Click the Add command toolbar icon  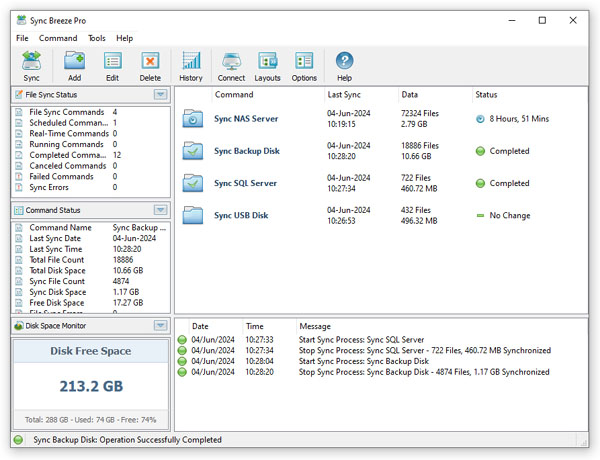[x=74, y=61]
